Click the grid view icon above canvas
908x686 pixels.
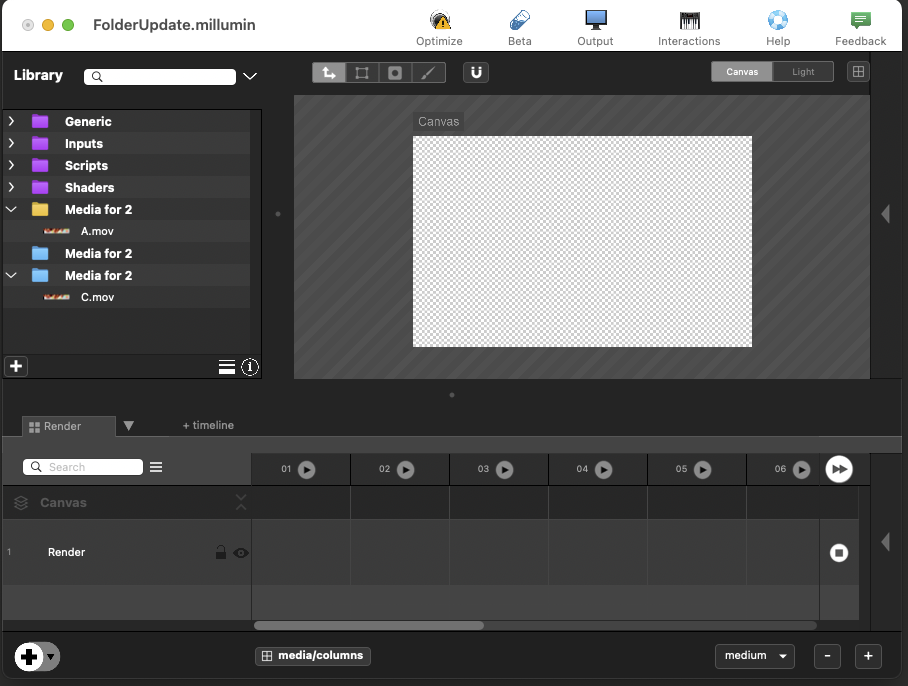pos(857,72)
